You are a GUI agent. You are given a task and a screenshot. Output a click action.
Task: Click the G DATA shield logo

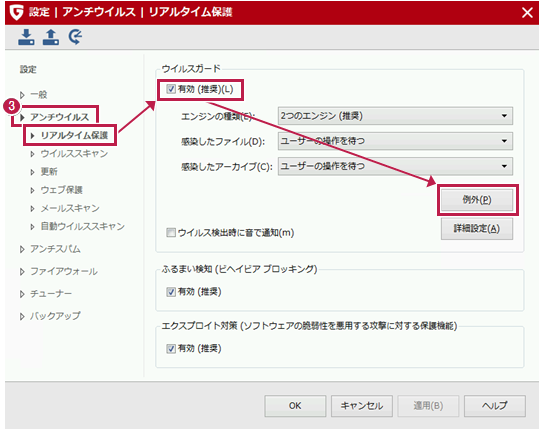point(16,12)
